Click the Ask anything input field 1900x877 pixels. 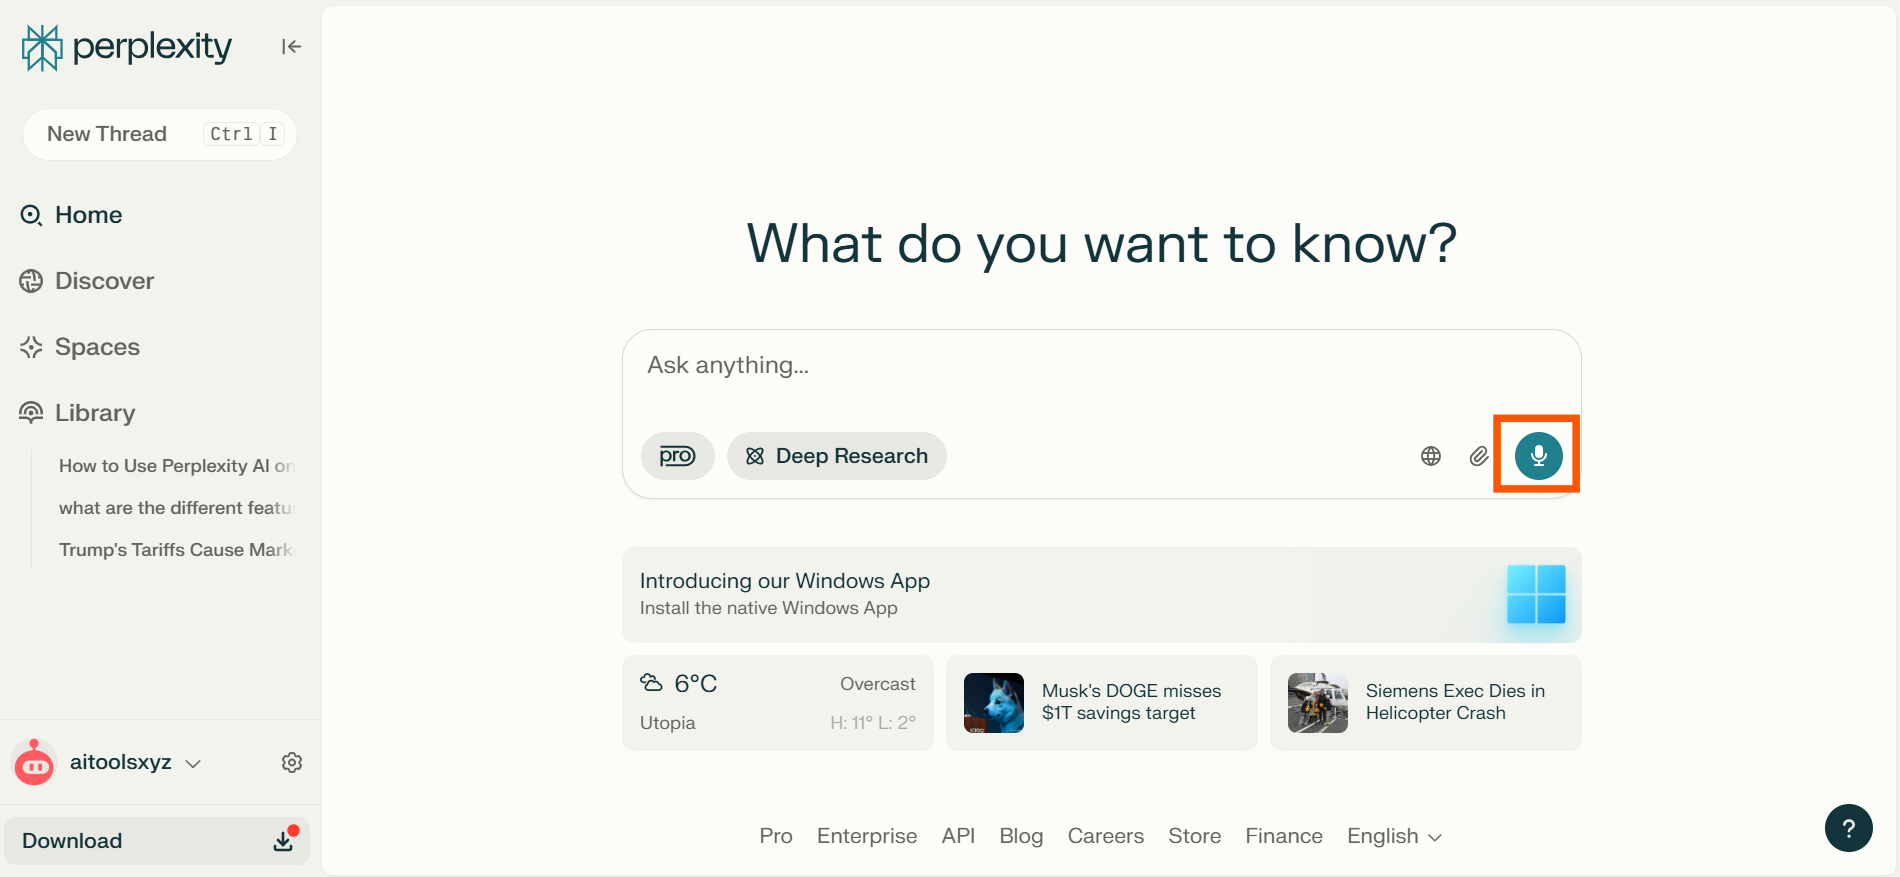[x=1100, y=366]
